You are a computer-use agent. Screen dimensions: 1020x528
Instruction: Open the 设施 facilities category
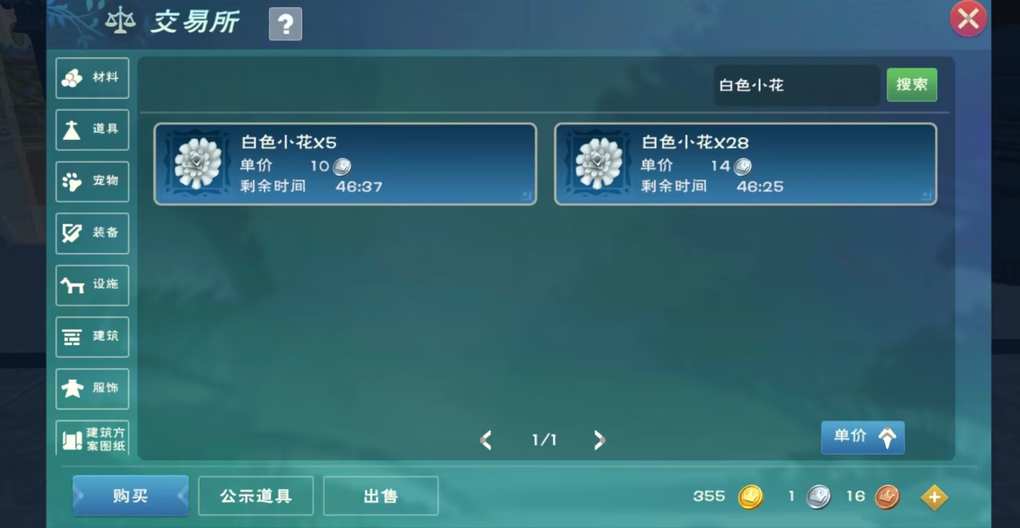point(92,285)
